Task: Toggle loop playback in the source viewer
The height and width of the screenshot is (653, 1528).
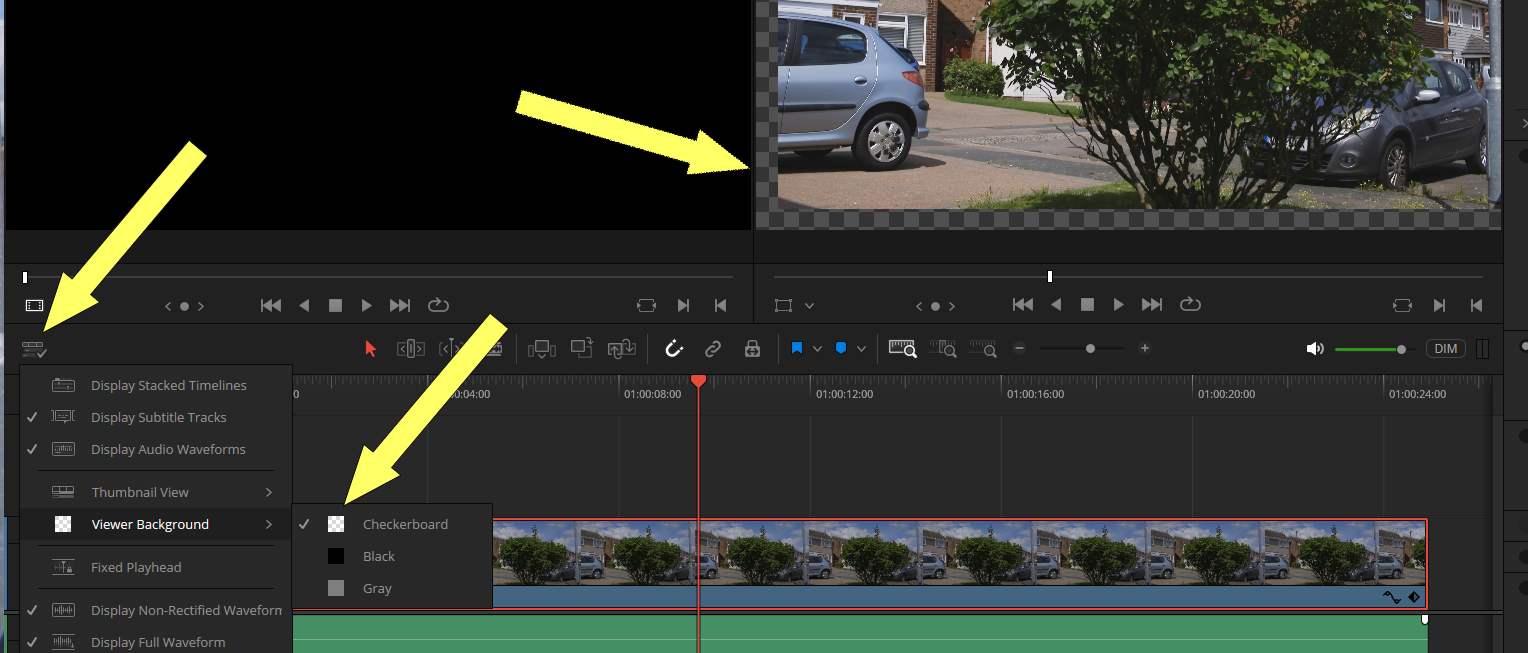Action: coord(438,305)
